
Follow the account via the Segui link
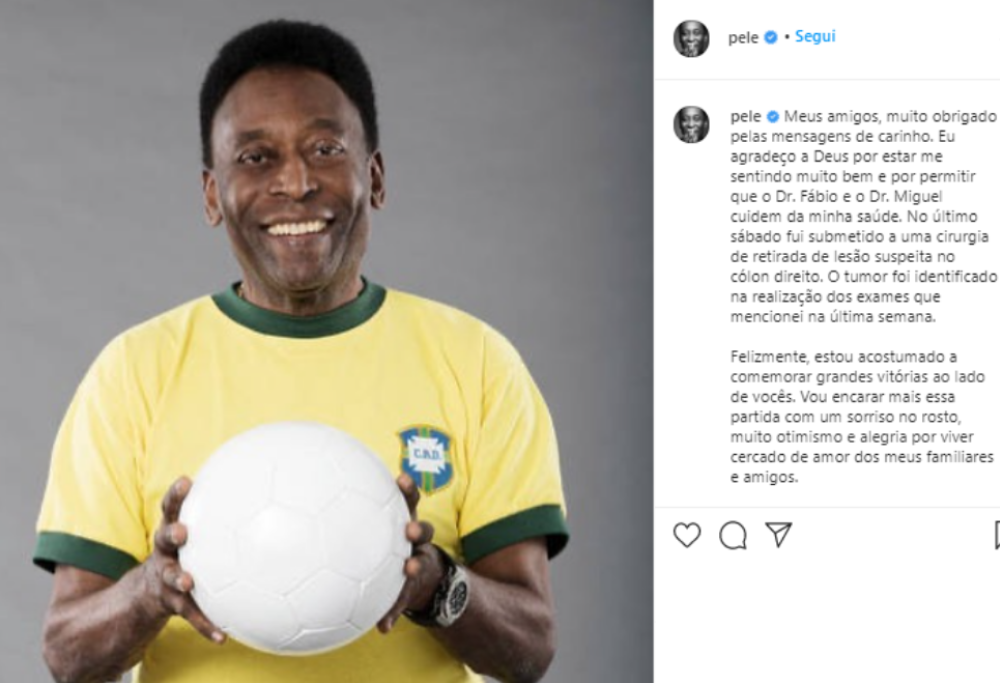[x=815, y=36]
